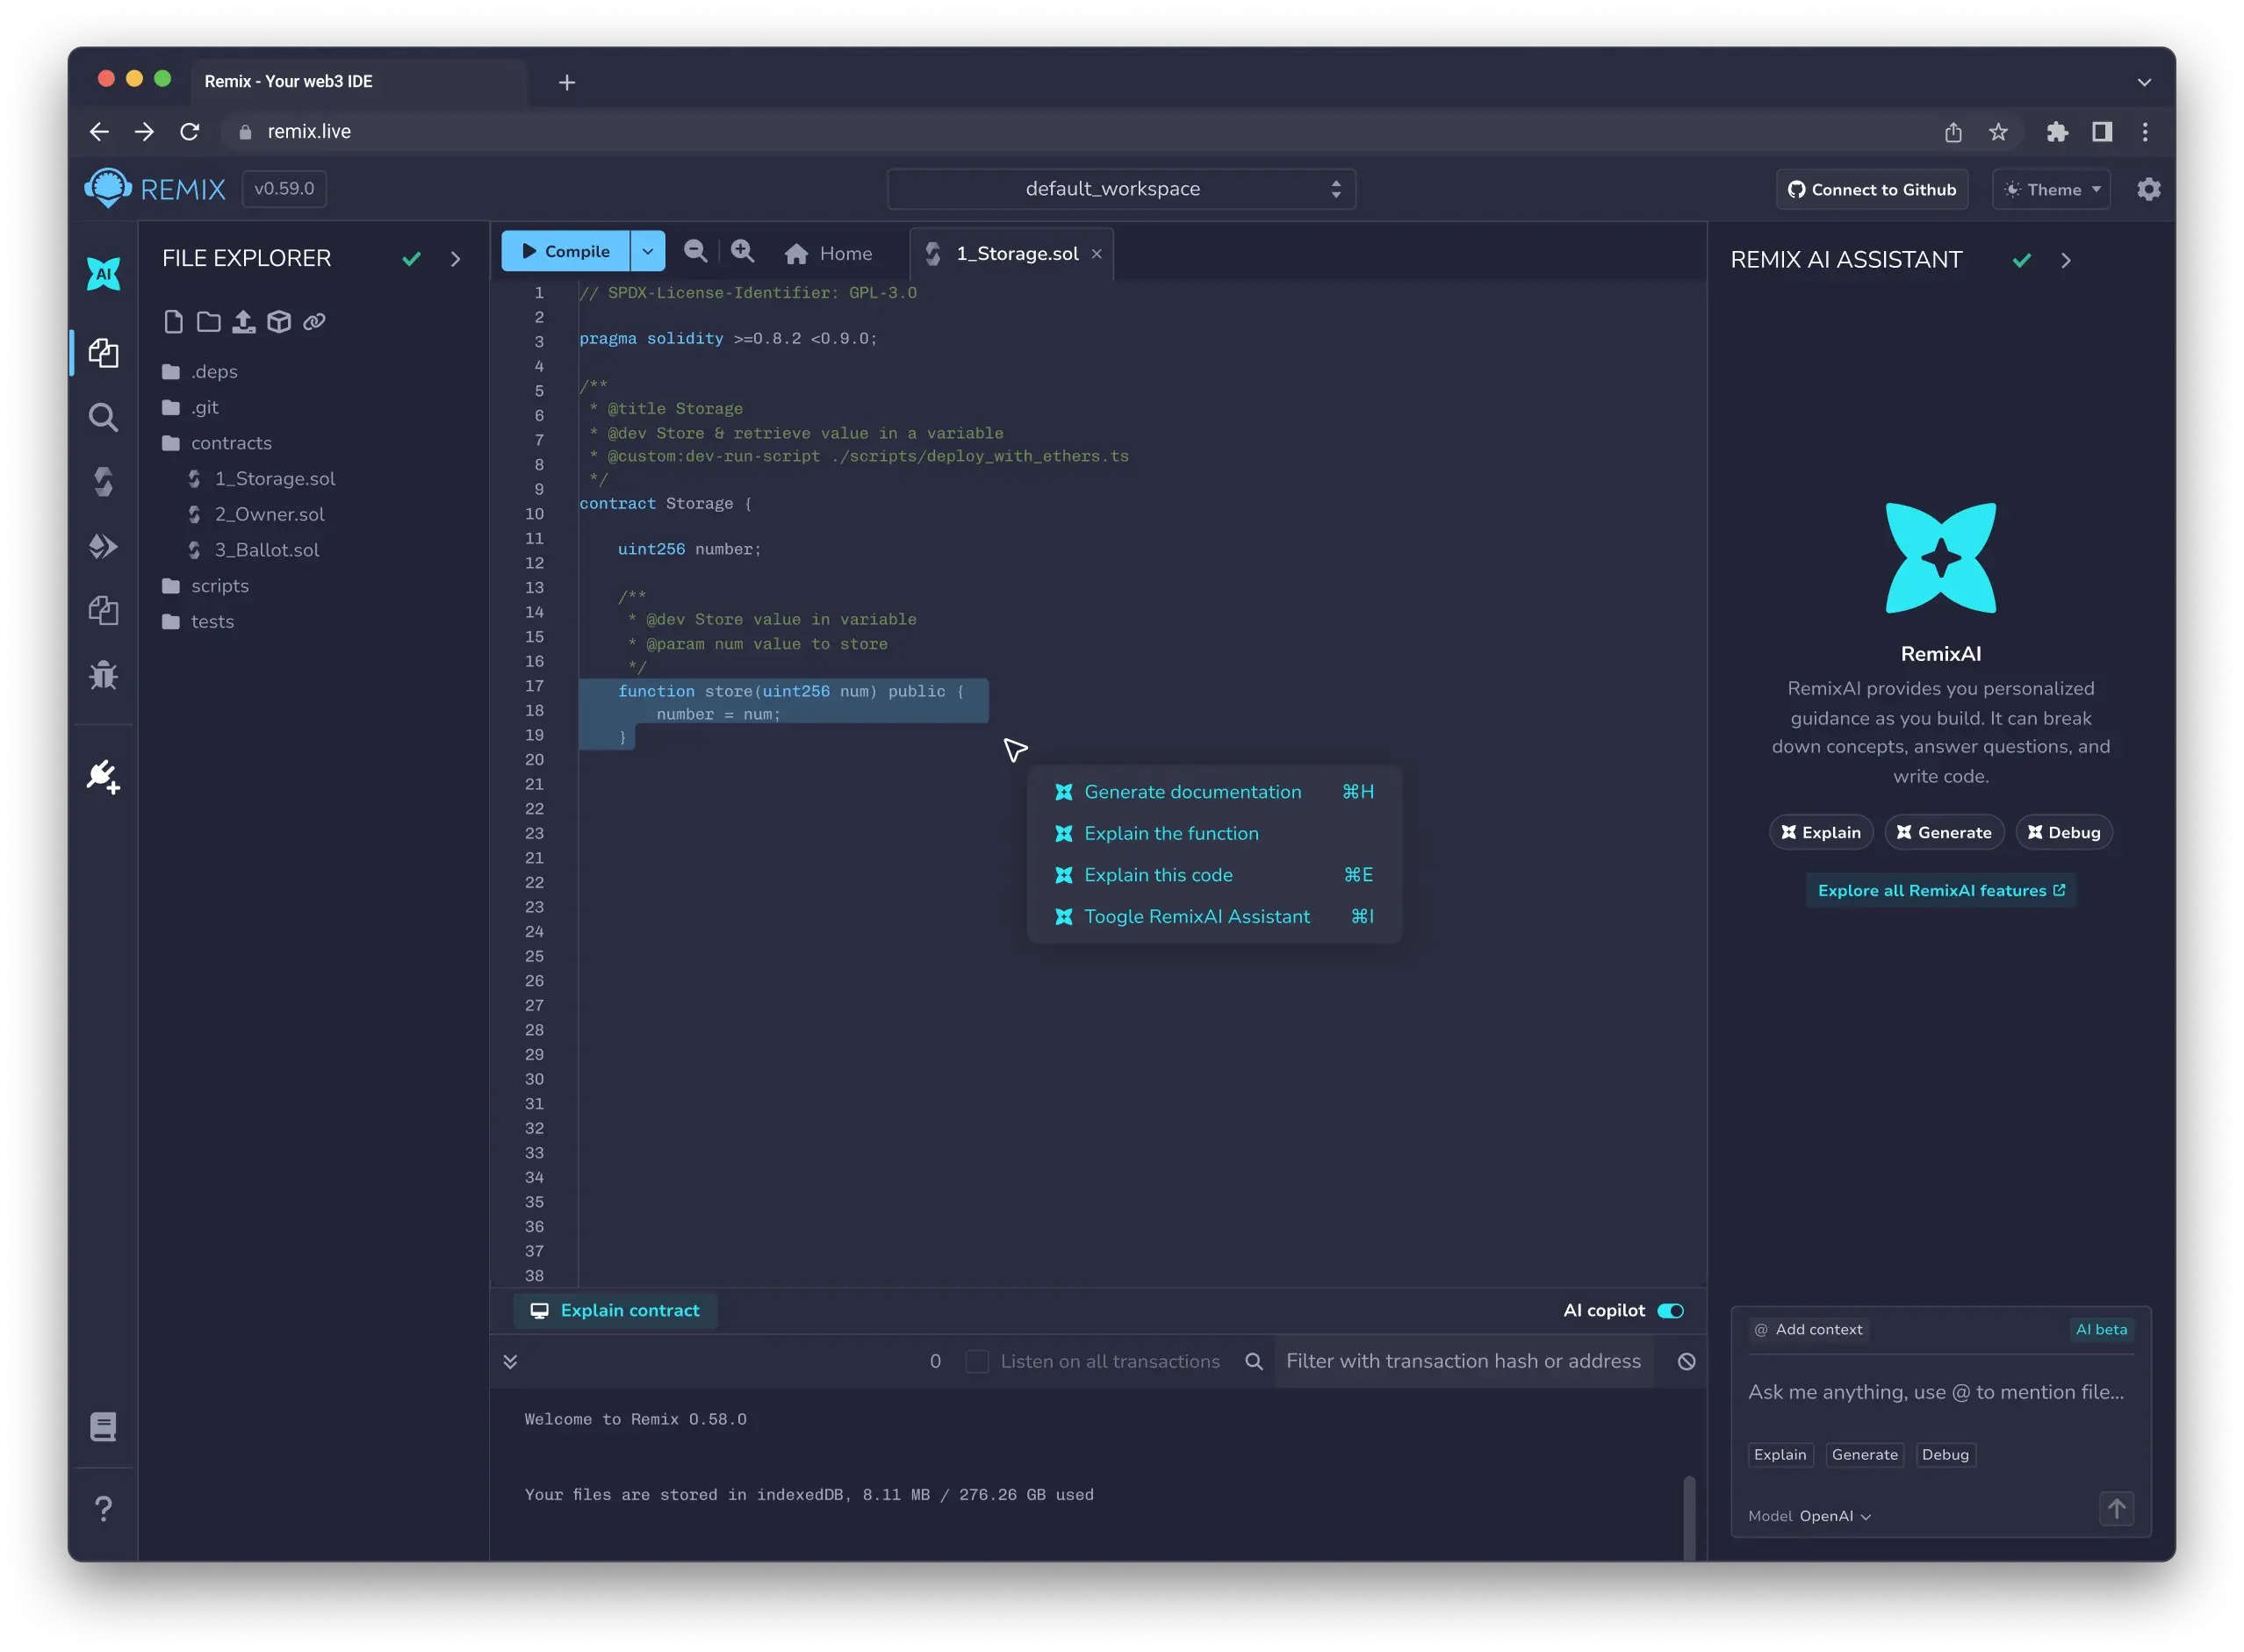Select Explain this code menu entry
2244x1652 pixels.
pyautogui.click(x=1214, y=875)
